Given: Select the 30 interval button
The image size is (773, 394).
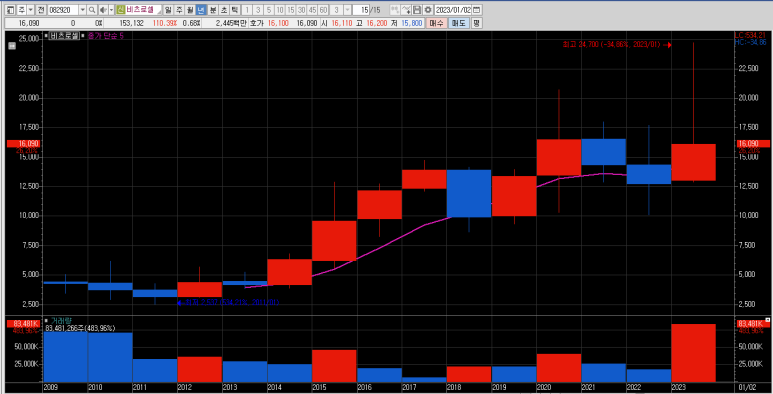Looking at the screenshot, I should click(301, 10).
